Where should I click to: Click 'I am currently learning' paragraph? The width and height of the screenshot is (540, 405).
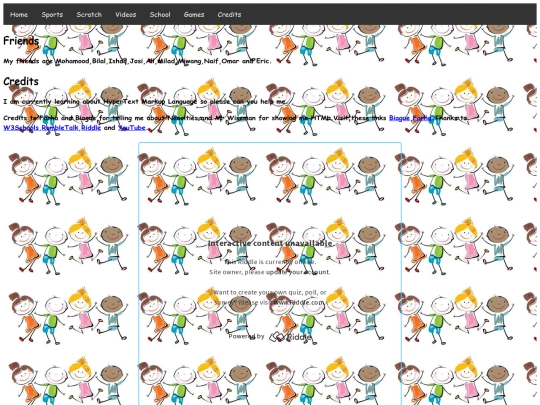145,101
